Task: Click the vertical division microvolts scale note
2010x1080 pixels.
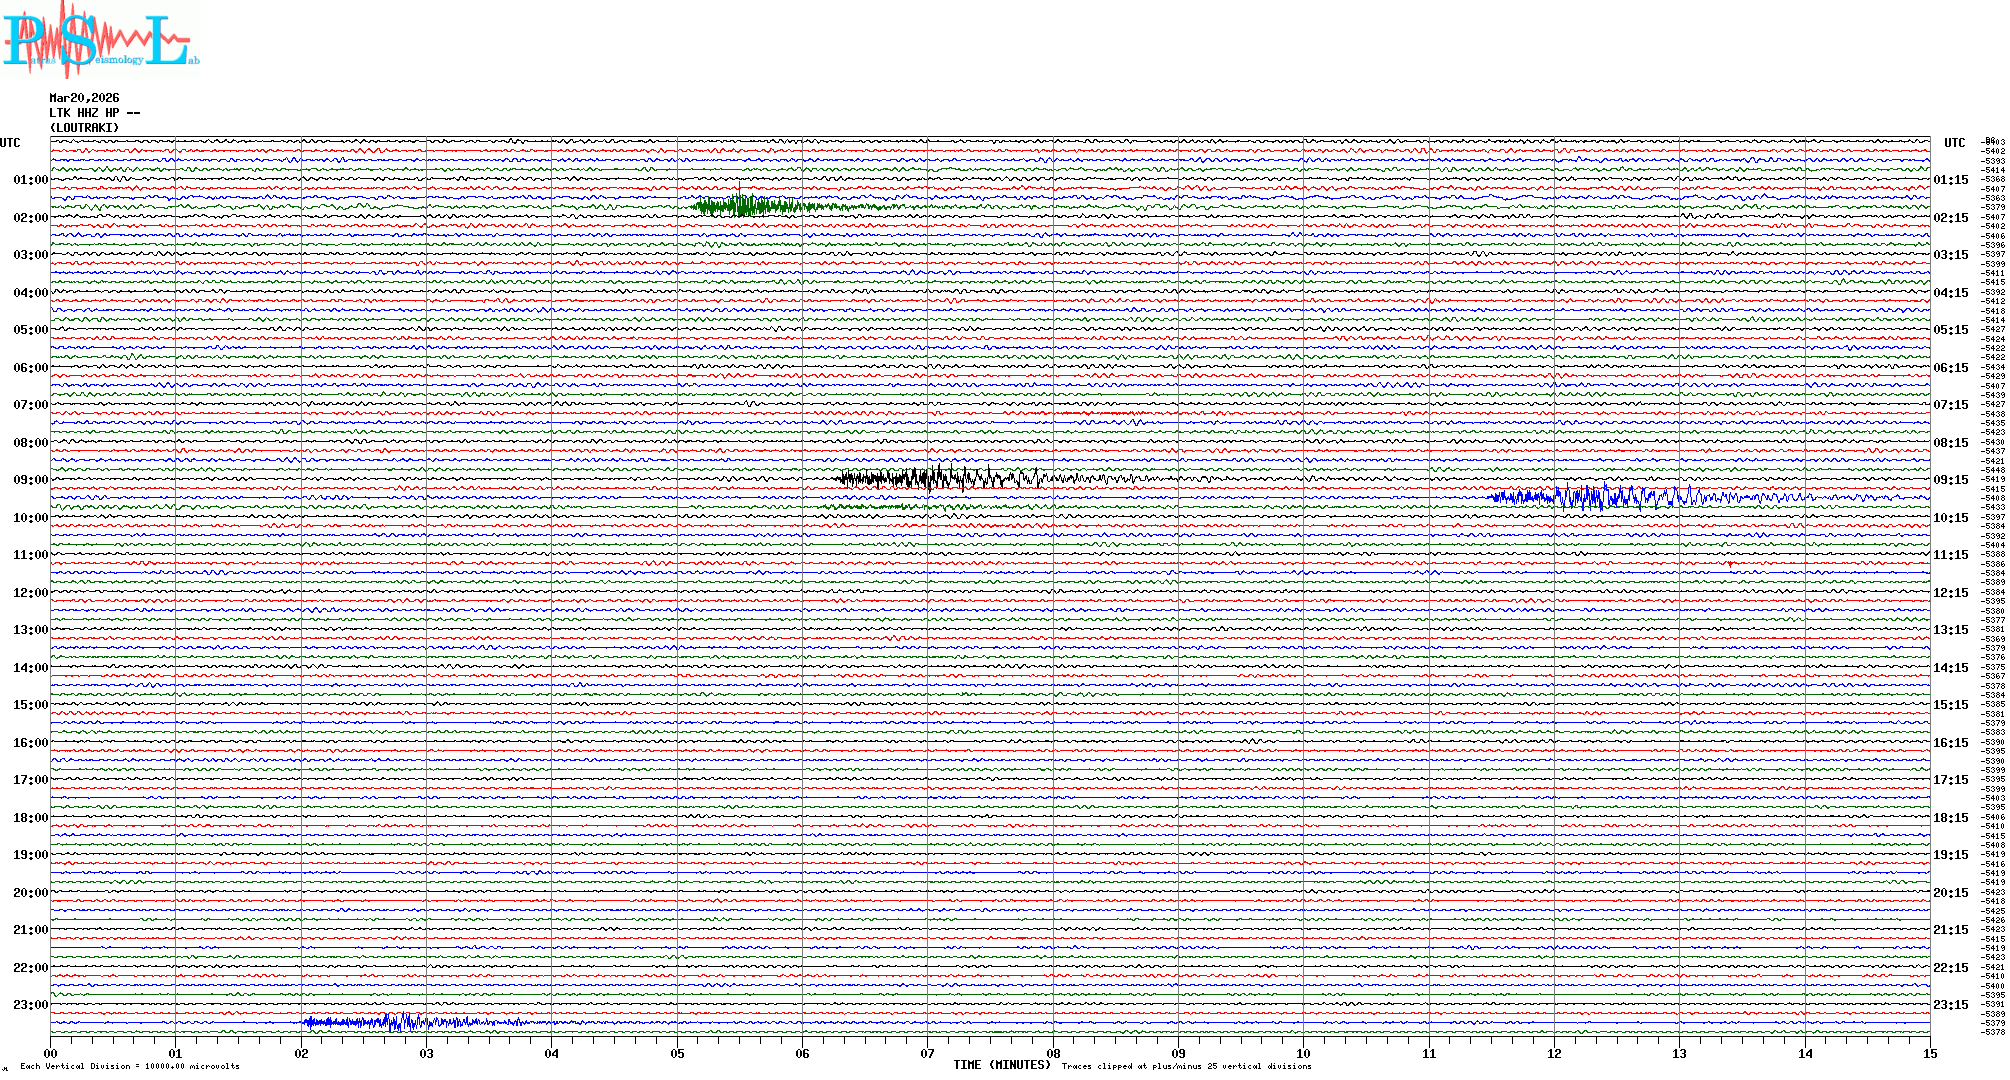Action: pyautogui.click(x=130, y=1066)
